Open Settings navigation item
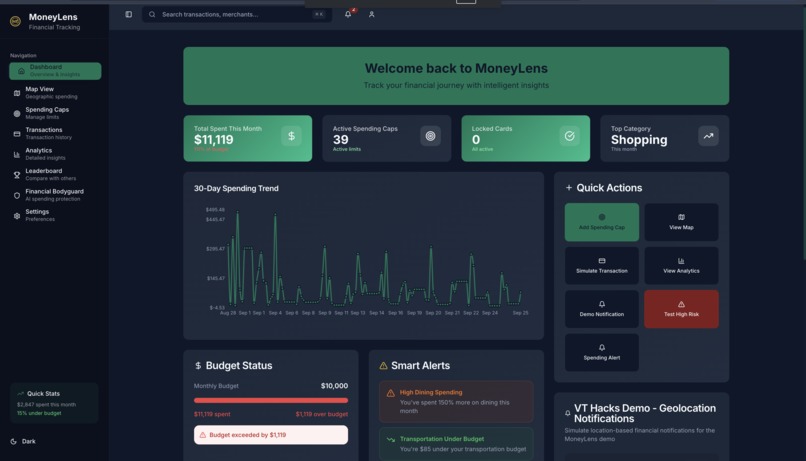 coord(55,215)
